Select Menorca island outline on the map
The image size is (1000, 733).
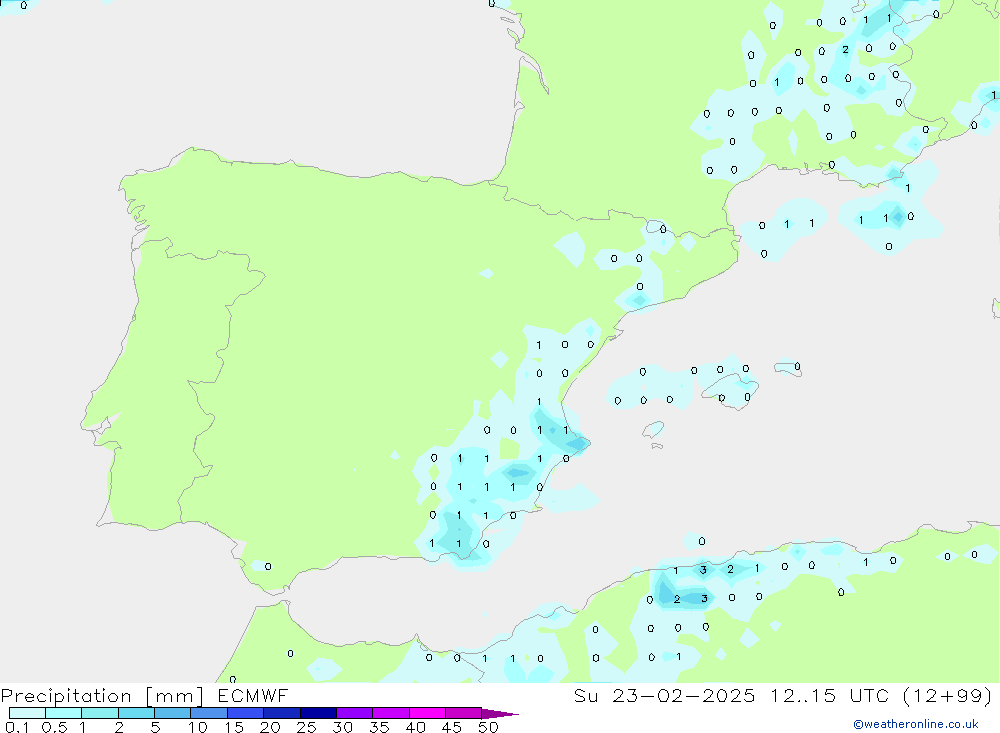(x=788, y=368)
